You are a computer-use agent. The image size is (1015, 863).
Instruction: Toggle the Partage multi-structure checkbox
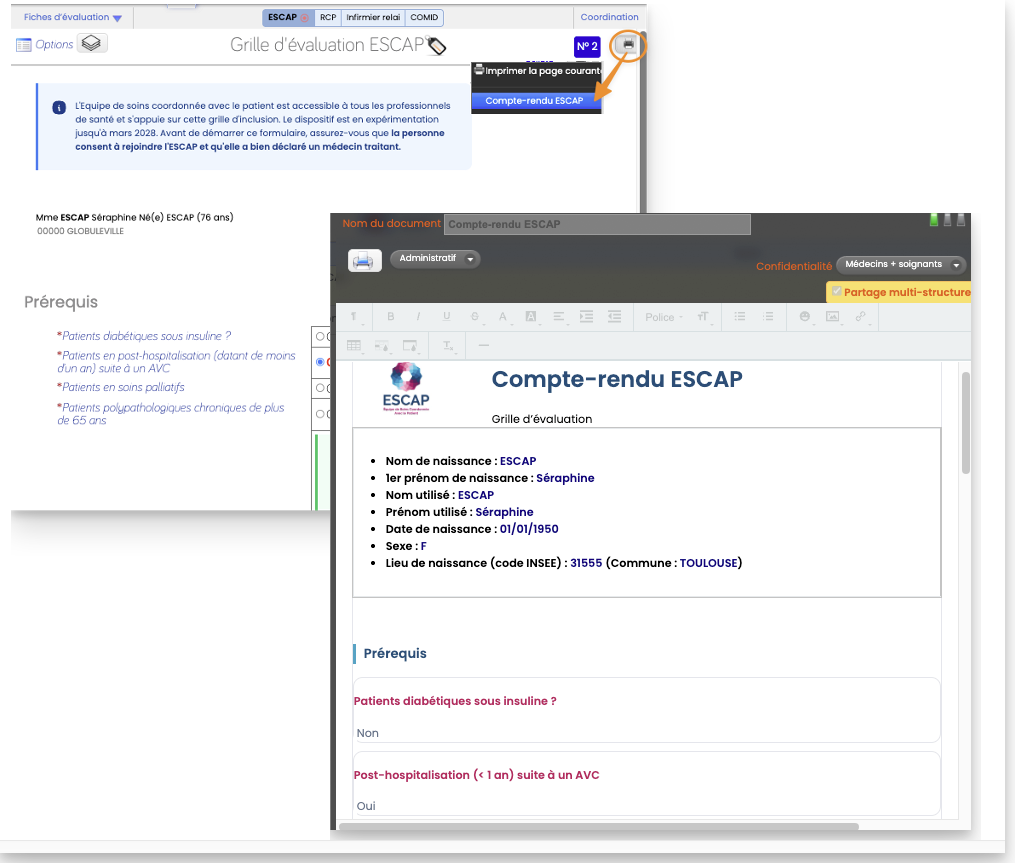(837, 291)
